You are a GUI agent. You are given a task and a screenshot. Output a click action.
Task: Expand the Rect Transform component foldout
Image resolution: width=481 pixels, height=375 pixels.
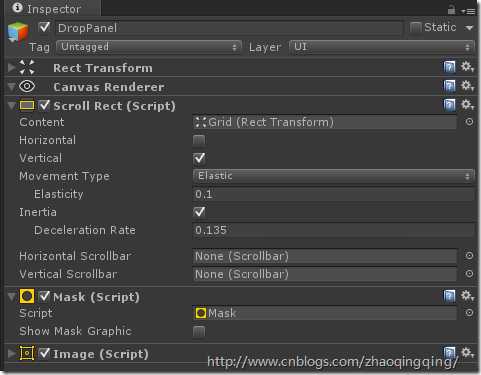coord(11,67)
